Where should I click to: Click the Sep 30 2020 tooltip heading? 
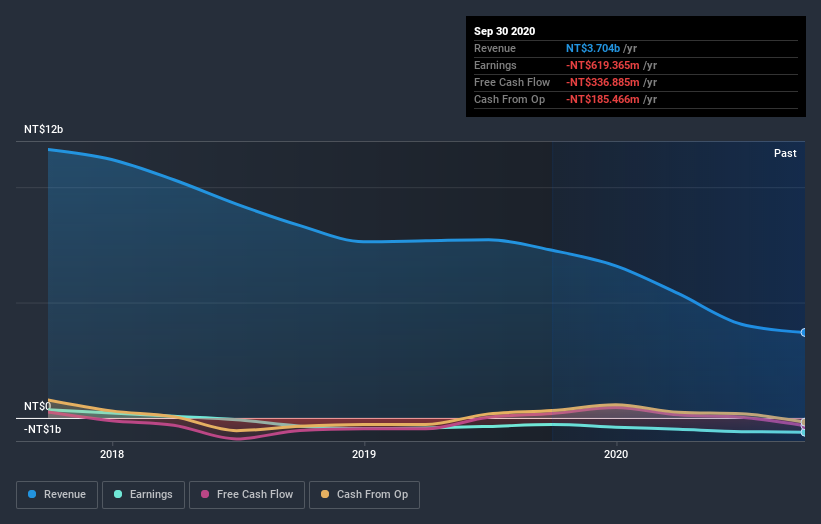click(504, 31)
